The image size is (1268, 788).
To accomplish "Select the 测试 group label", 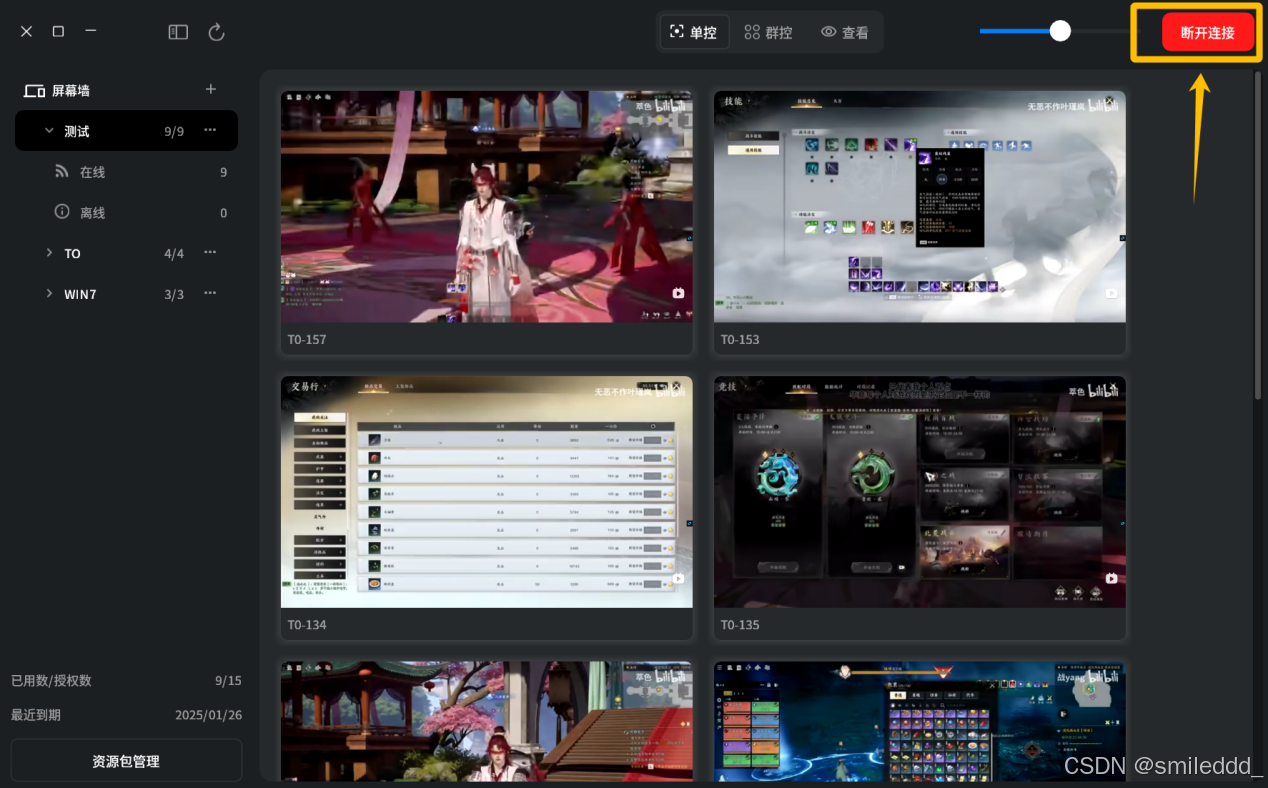I will (x=77, y=131).
